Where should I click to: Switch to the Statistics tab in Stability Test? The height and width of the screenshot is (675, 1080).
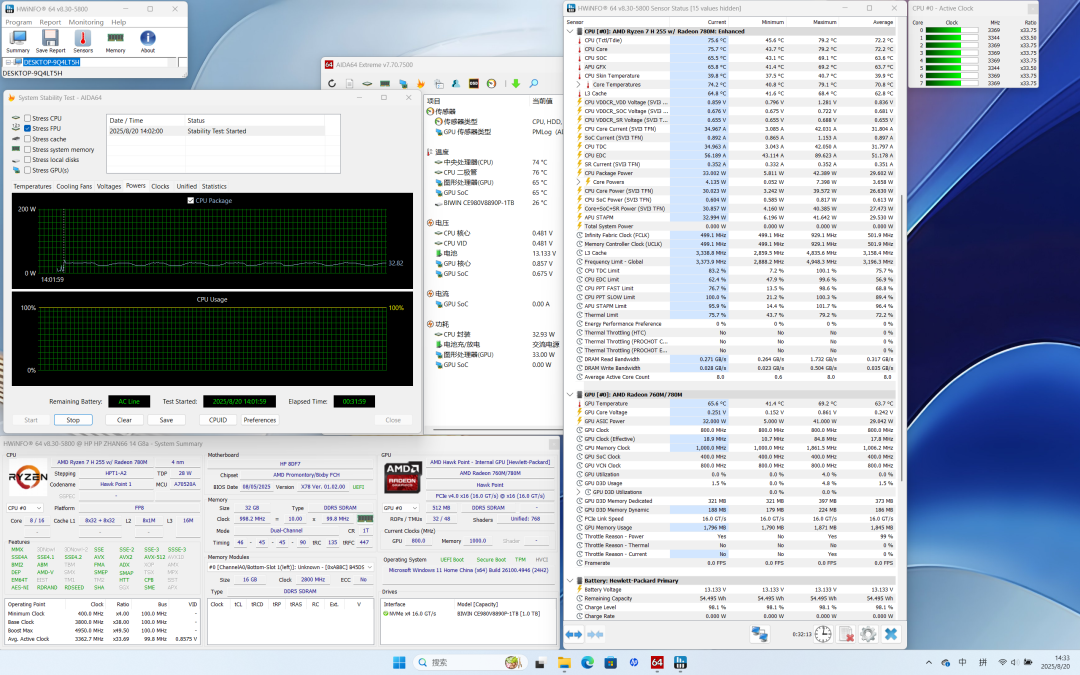[x=214, y=186]
